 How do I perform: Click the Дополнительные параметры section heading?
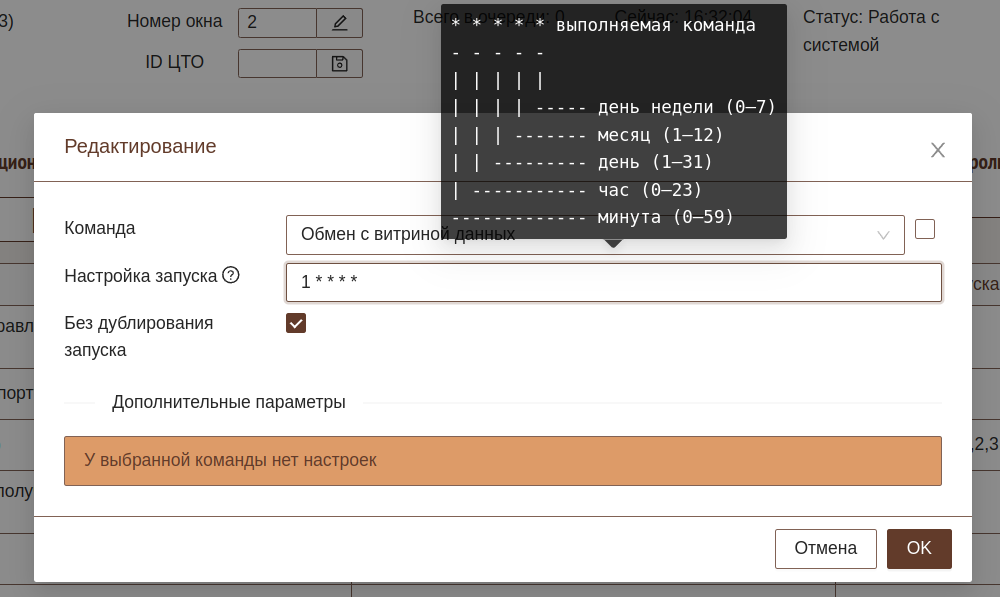tap(229, 402)
